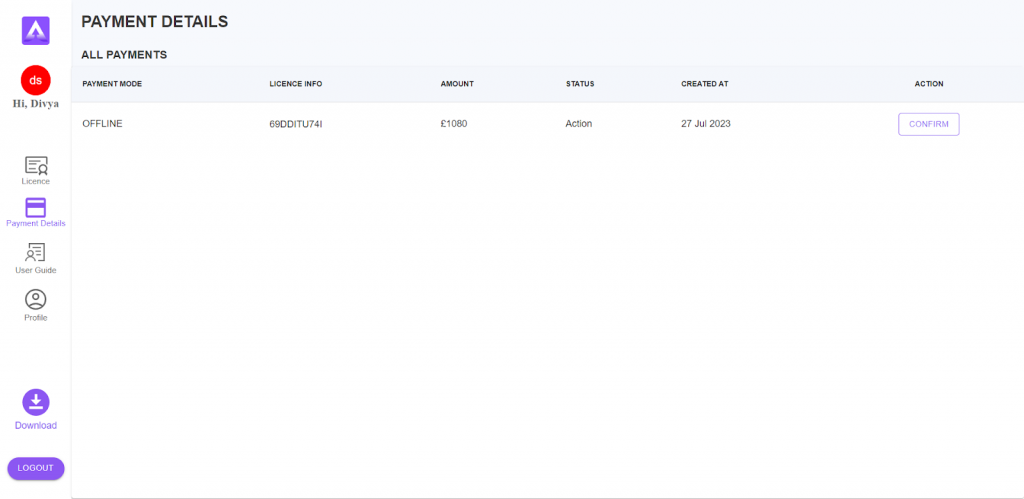This screenshot has height=499, width=1024.
Task: Click the 'Licence' sidebar label
Action: (35, 181)
